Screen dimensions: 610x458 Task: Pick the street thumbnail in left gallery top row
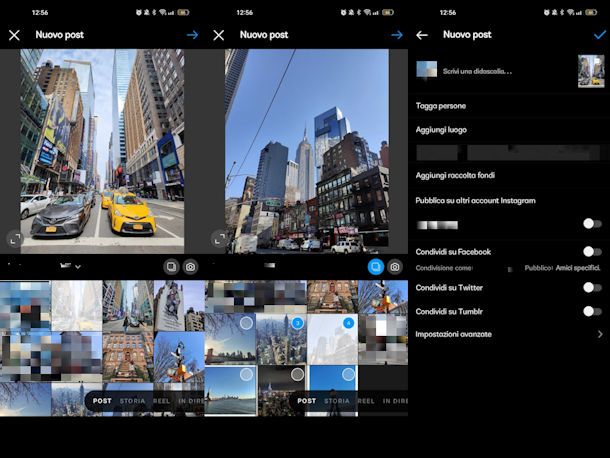click(128, 306)
